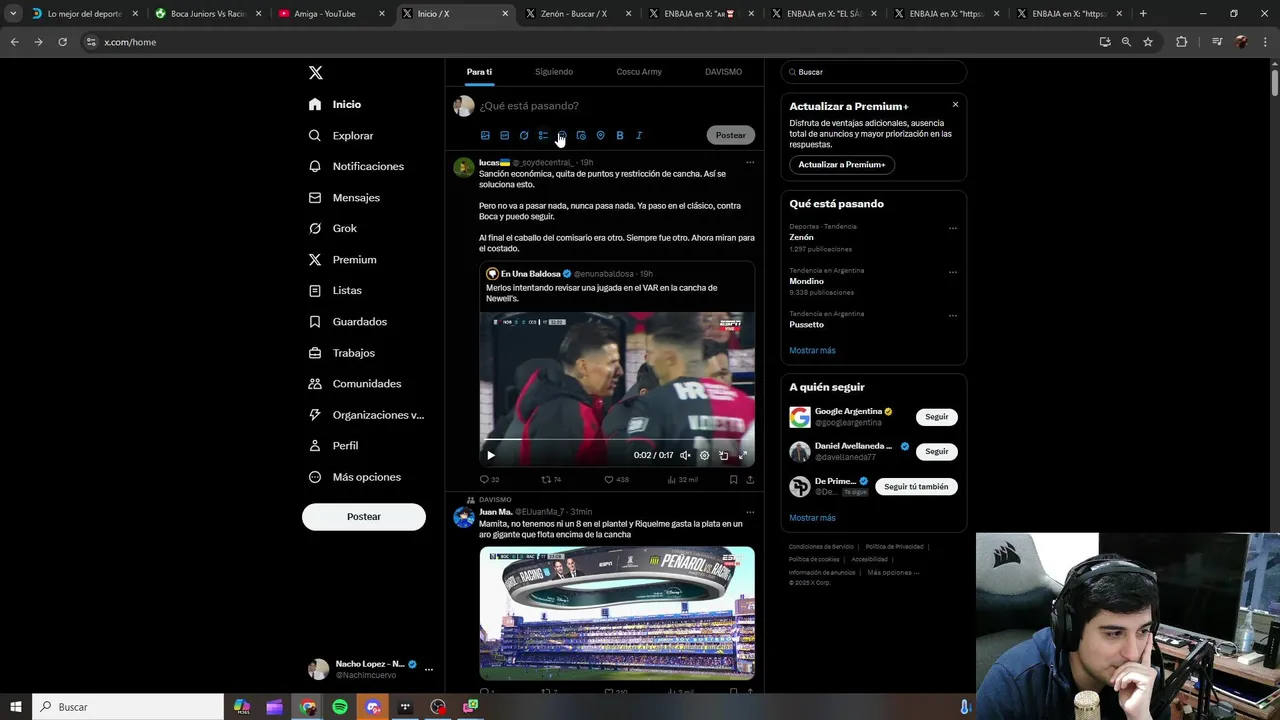Switch to the Coscu Army tab
Image resolution: width=1280 pixels, height=720 pixels.
[x=639, y=72]
